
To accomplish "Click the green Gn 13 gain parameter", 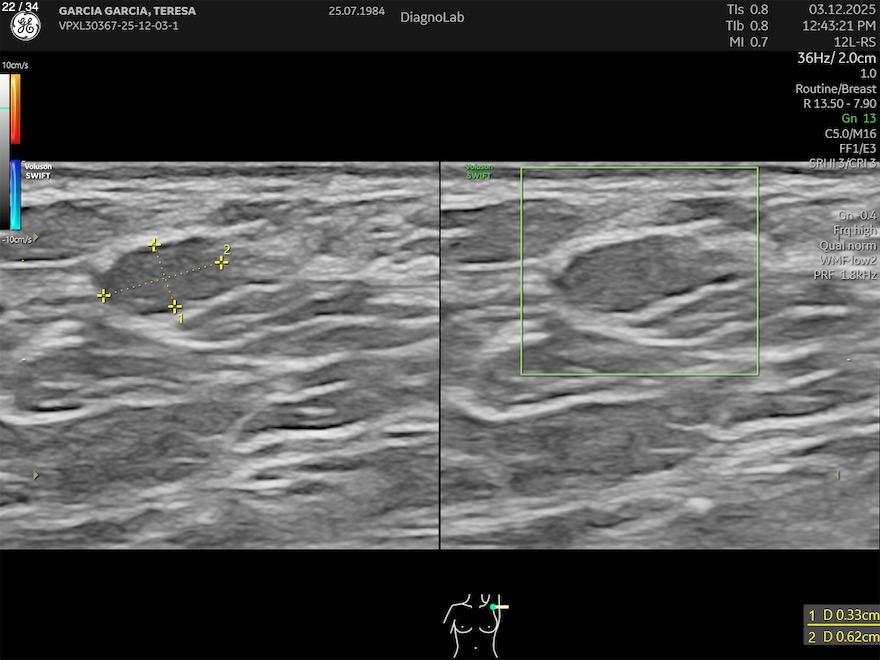I will (858, 118).
